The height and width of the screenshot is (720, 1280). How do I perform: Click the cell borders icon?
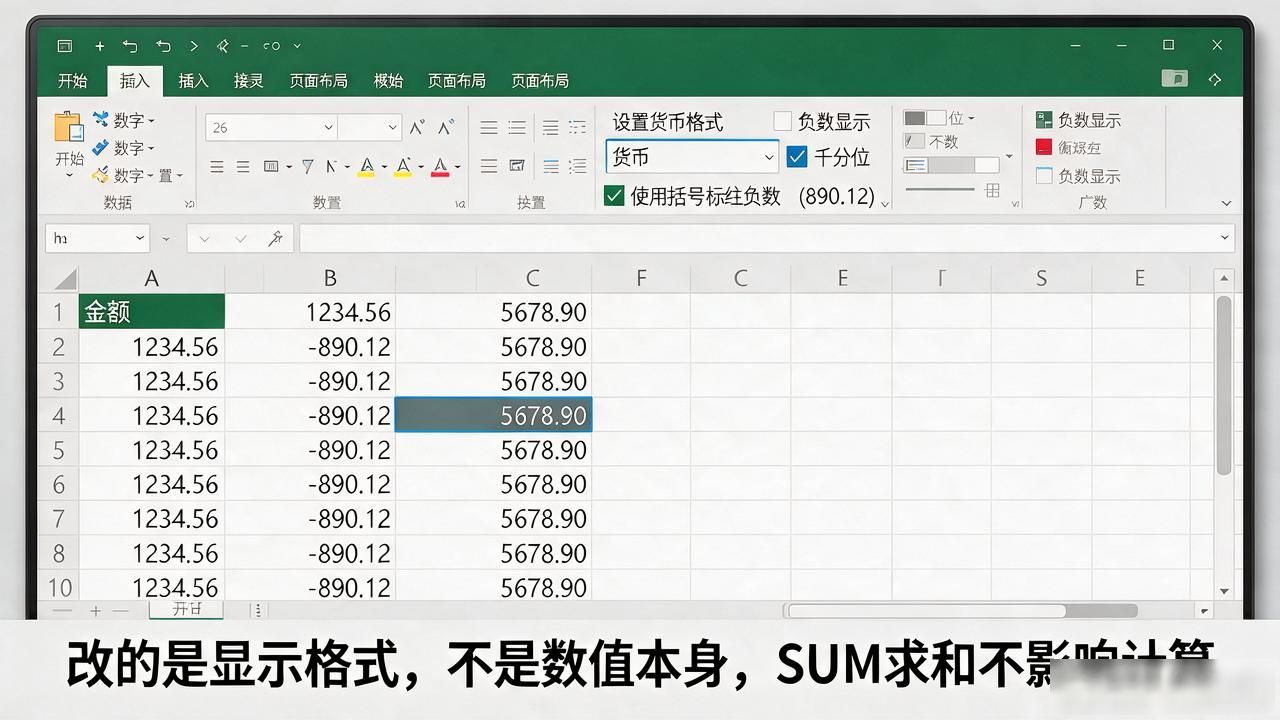click(271, 166)
